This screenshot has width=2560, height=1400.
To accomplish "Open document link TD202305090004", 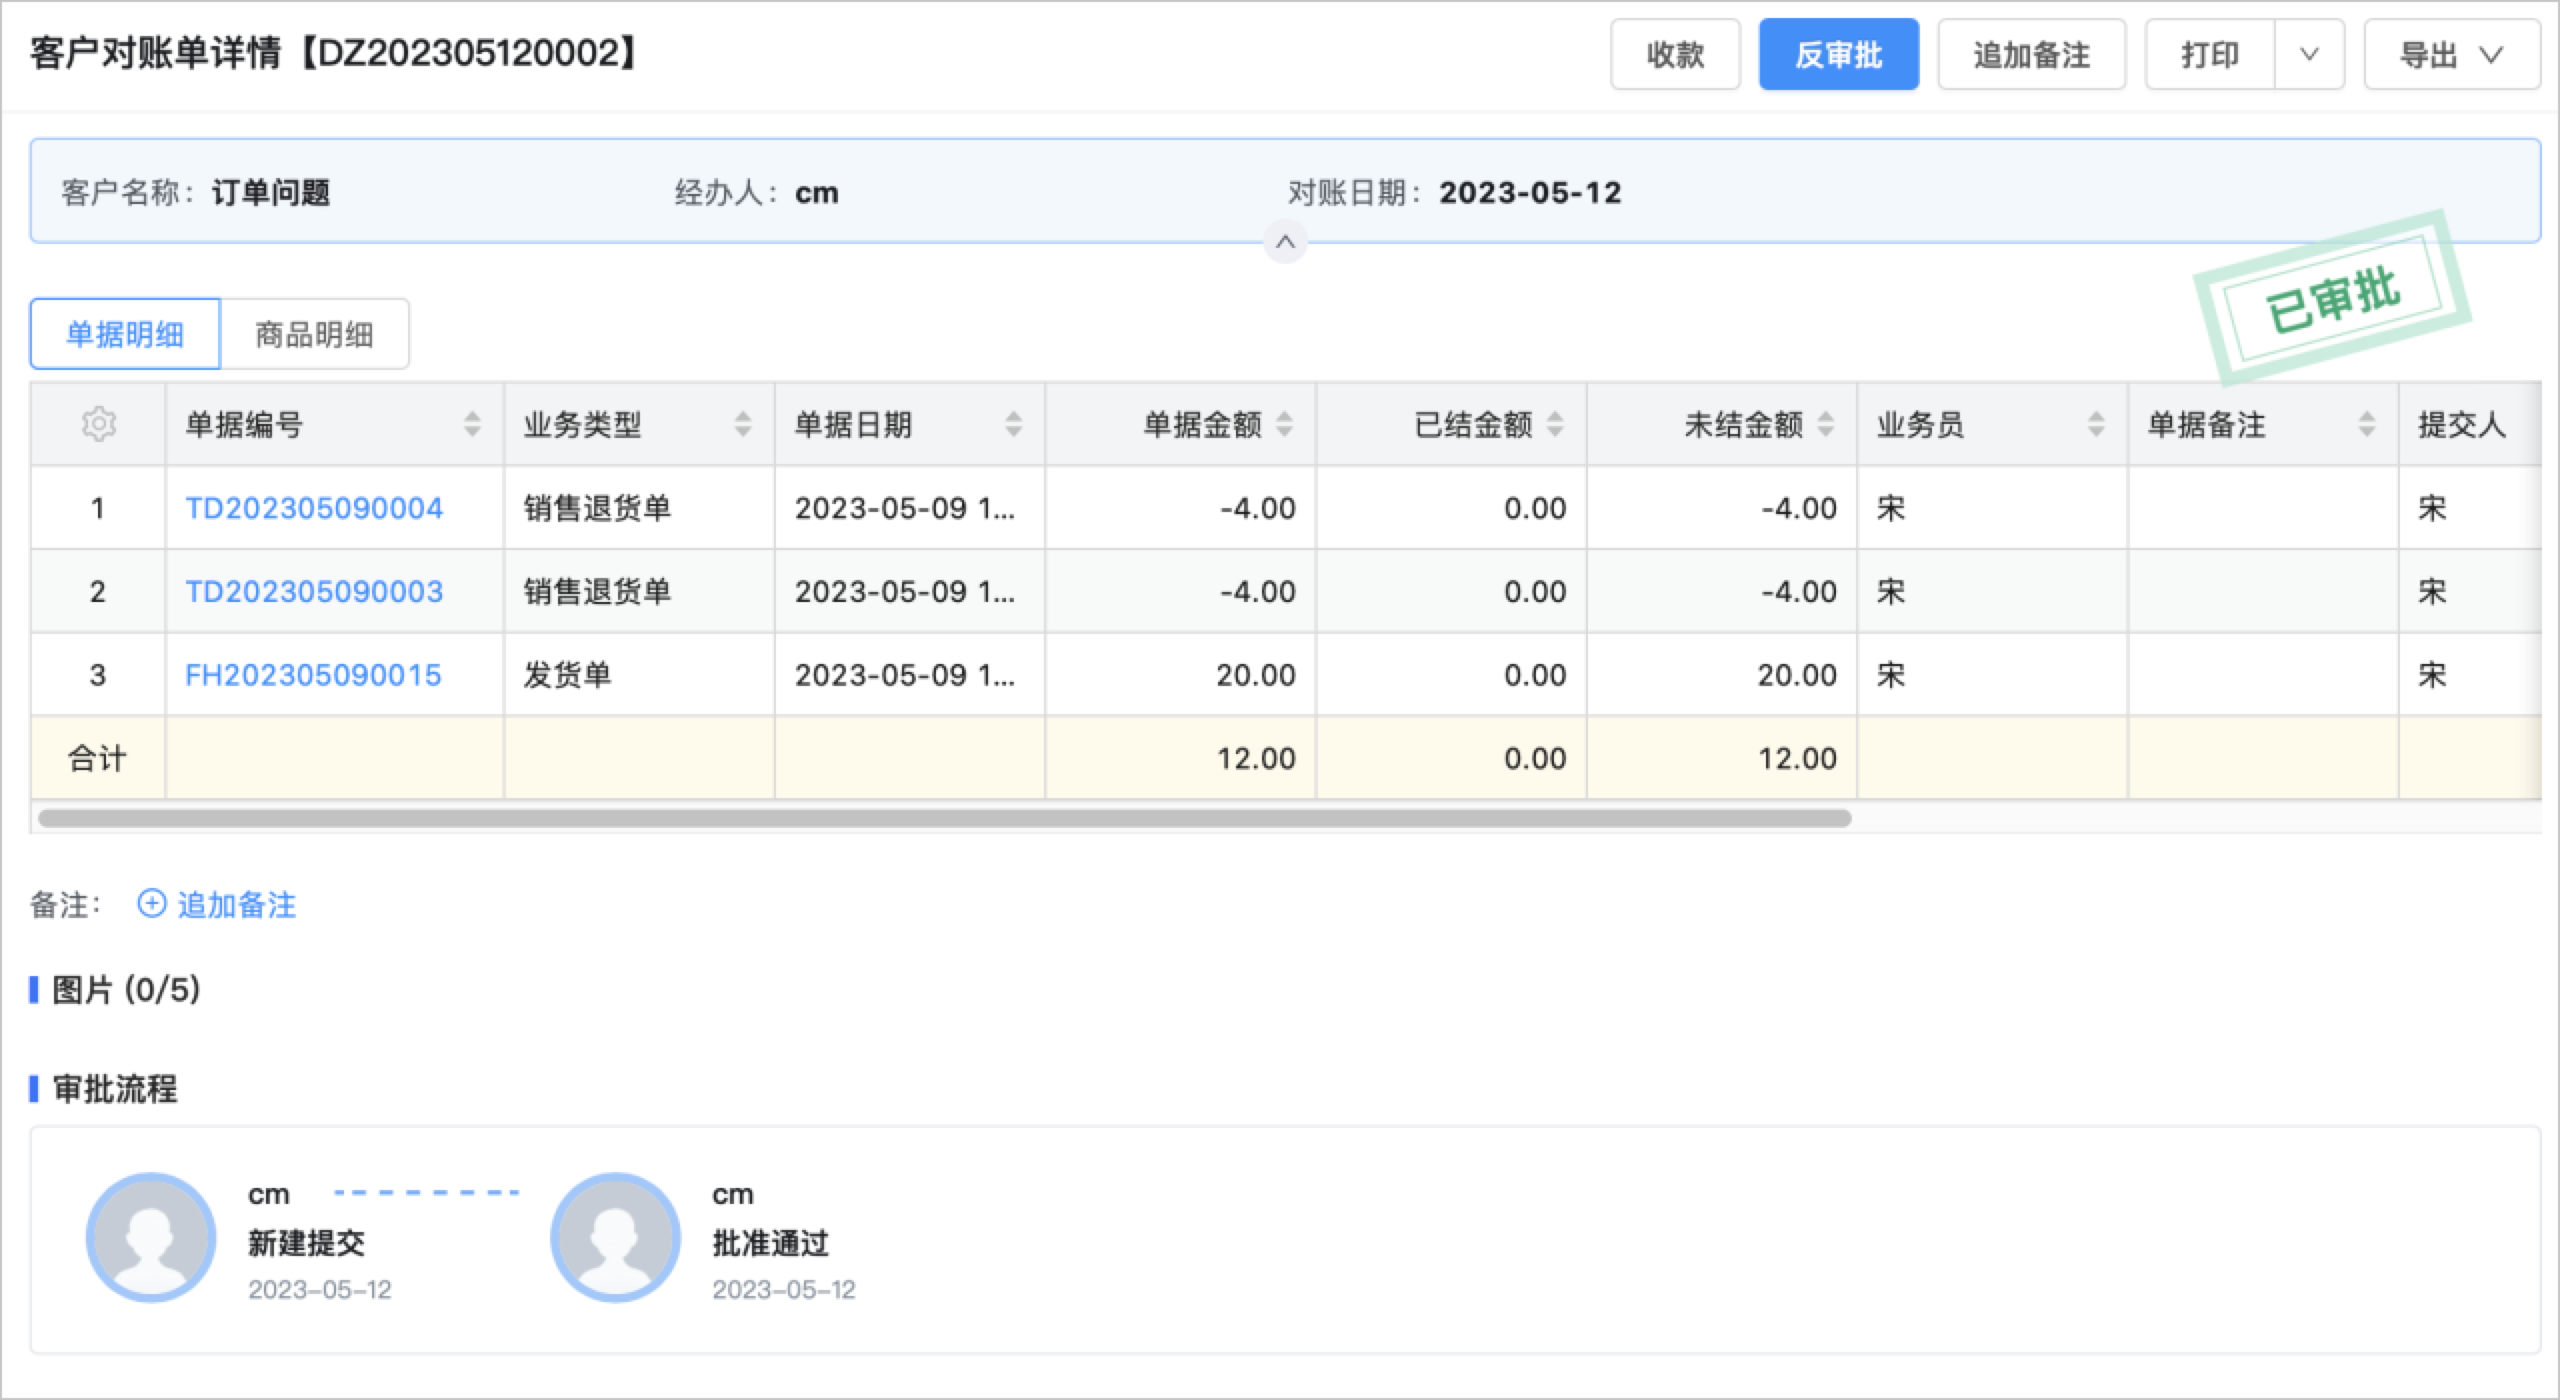I will tap(314, 508).
